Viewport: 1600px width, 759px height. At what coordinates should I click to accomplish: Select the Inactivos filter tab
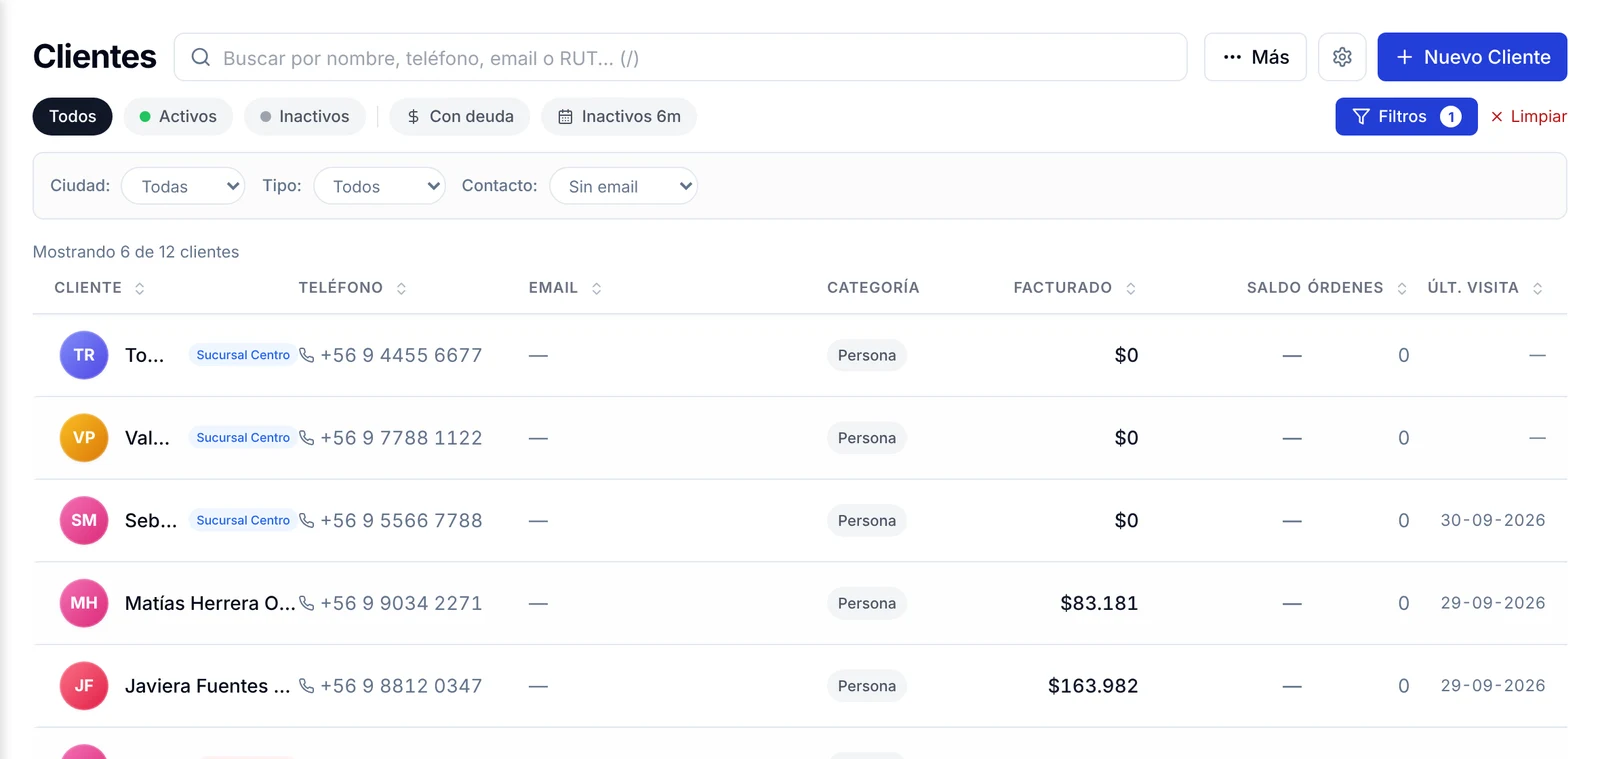[x=305, y=116]
